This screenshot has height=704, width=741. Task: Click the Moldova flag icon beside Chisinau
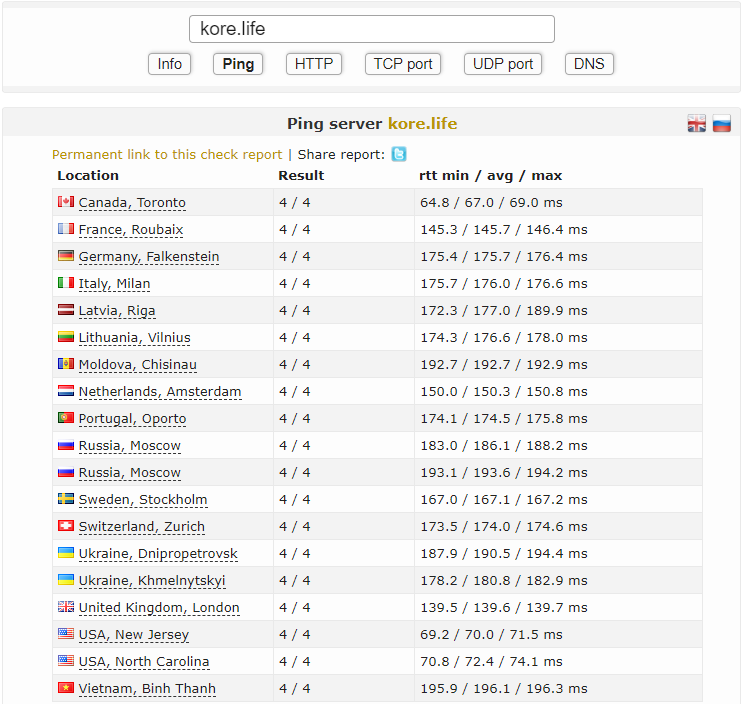coord(66,363)
